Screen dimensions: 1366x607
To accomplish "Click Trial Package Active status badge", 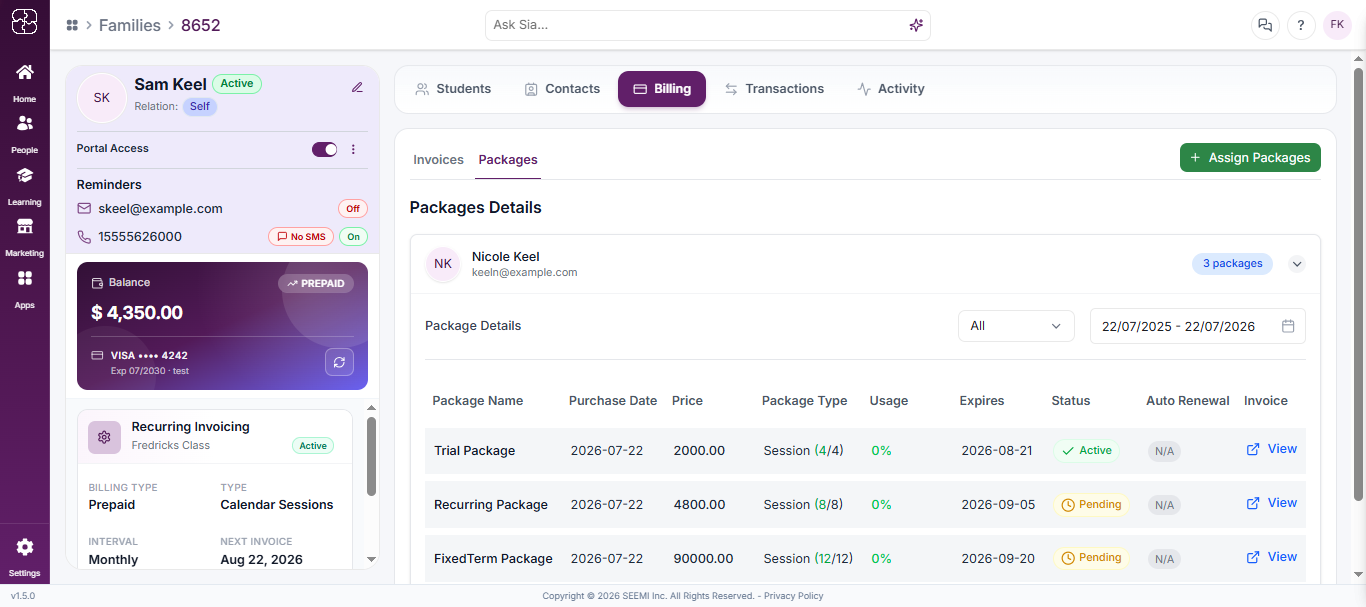I will click(x=1086, y=451).
